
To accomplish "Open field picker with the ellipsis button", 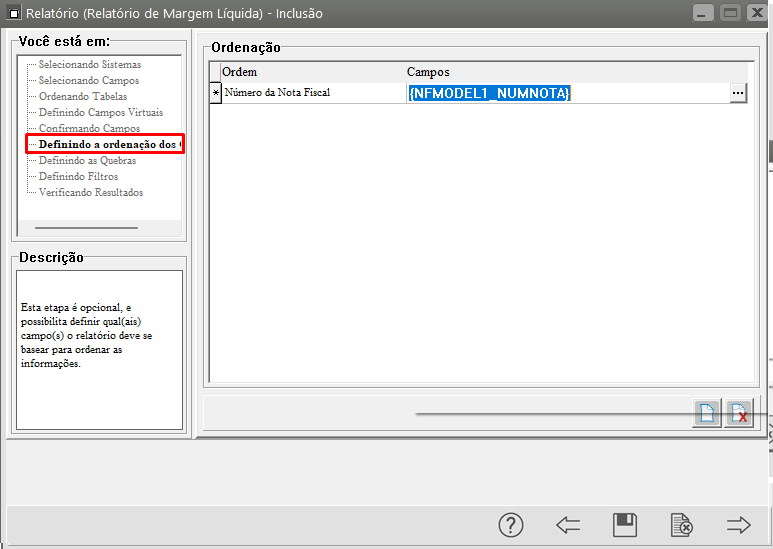I will tap(738, 93).
